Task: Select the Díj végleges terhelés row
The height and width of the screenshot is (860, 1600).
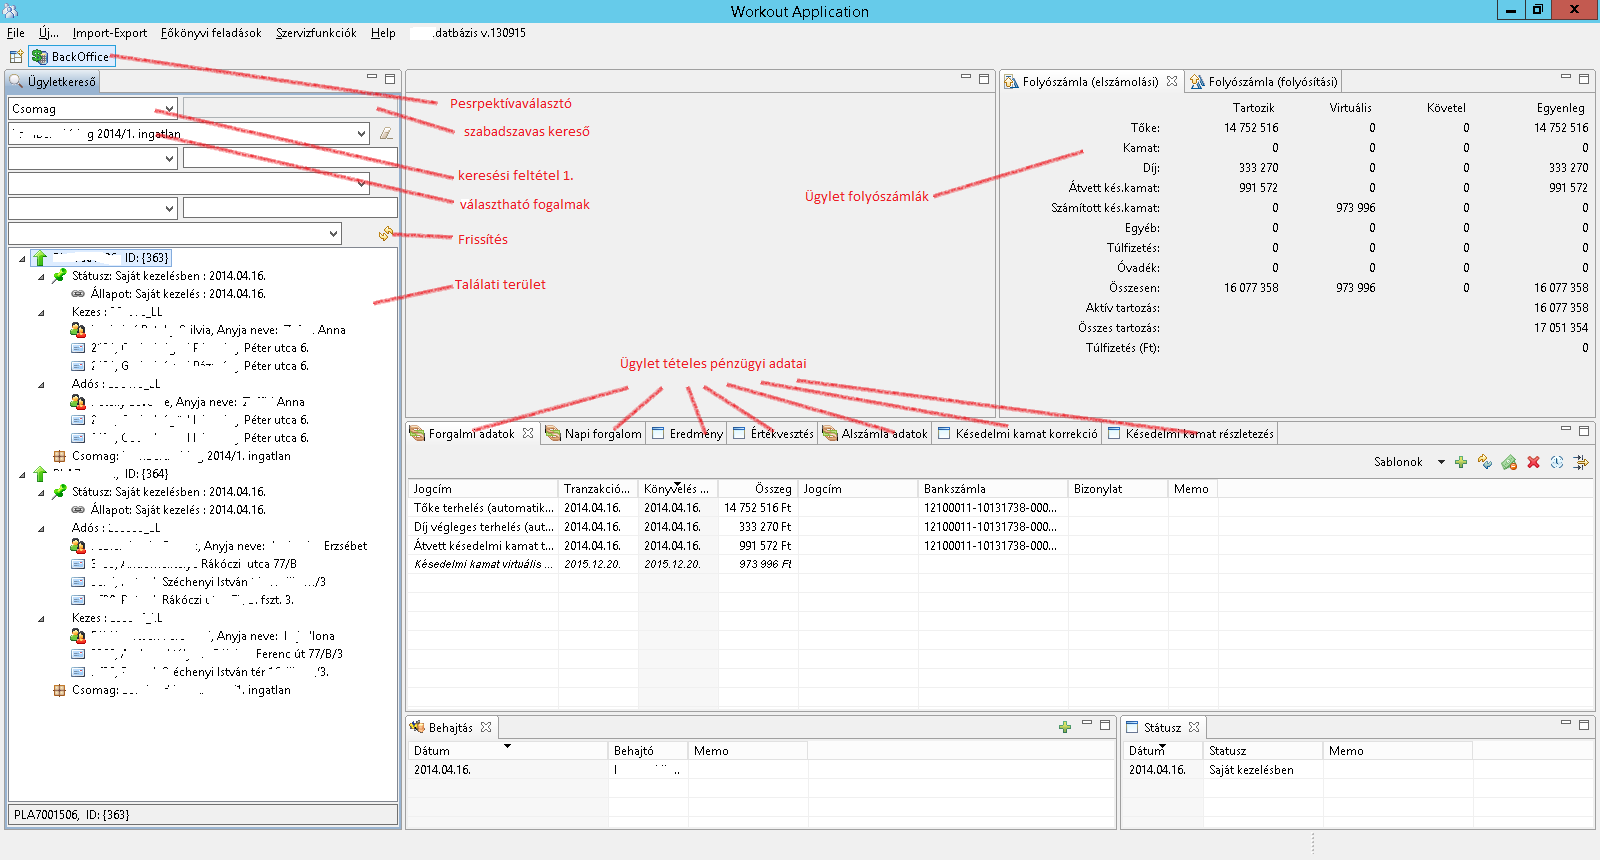Action: point(1000,527)
